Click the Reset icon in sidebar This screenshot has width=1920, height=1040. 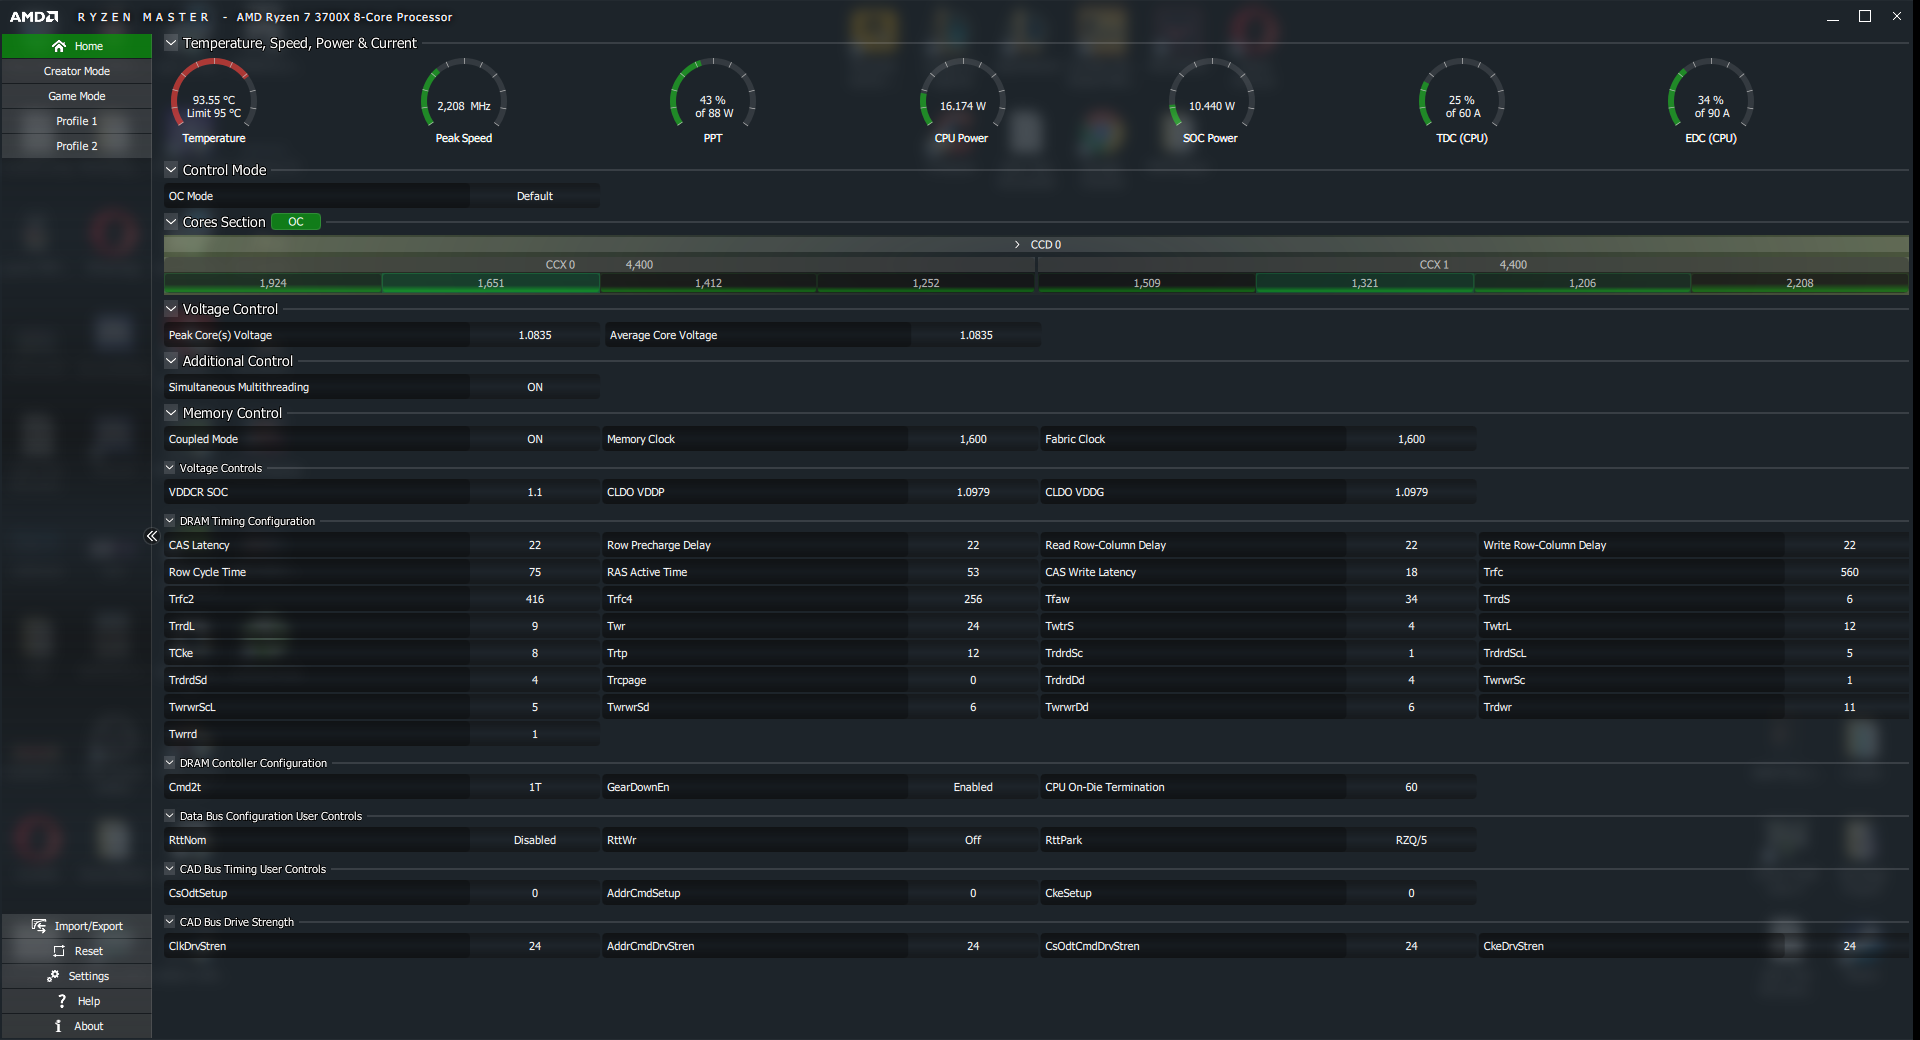59,951
